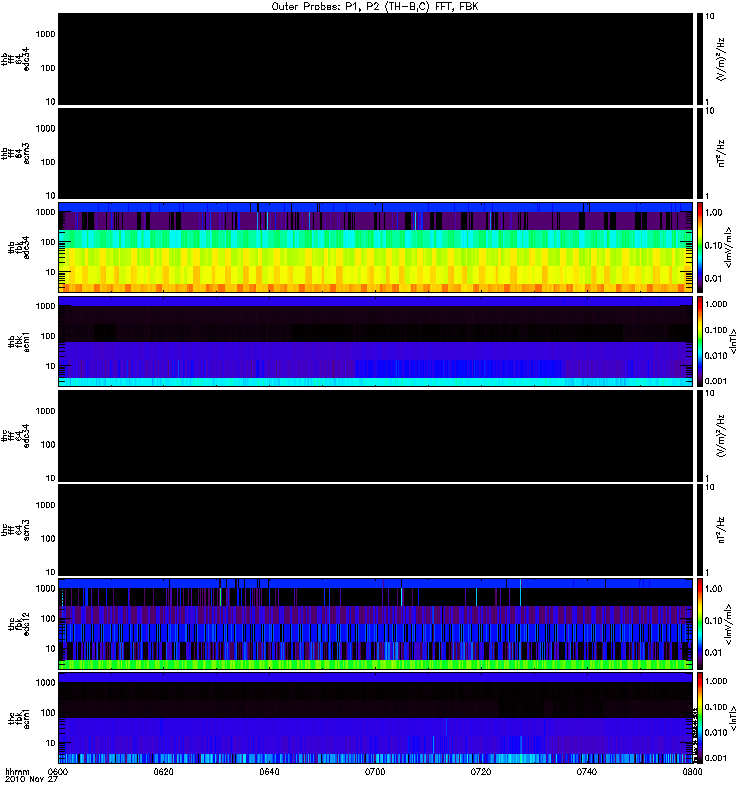This screenshot has width=750, height=800.
Task: Click the 'thc fff 64 edc34' y-axis label
Action: 15,435
